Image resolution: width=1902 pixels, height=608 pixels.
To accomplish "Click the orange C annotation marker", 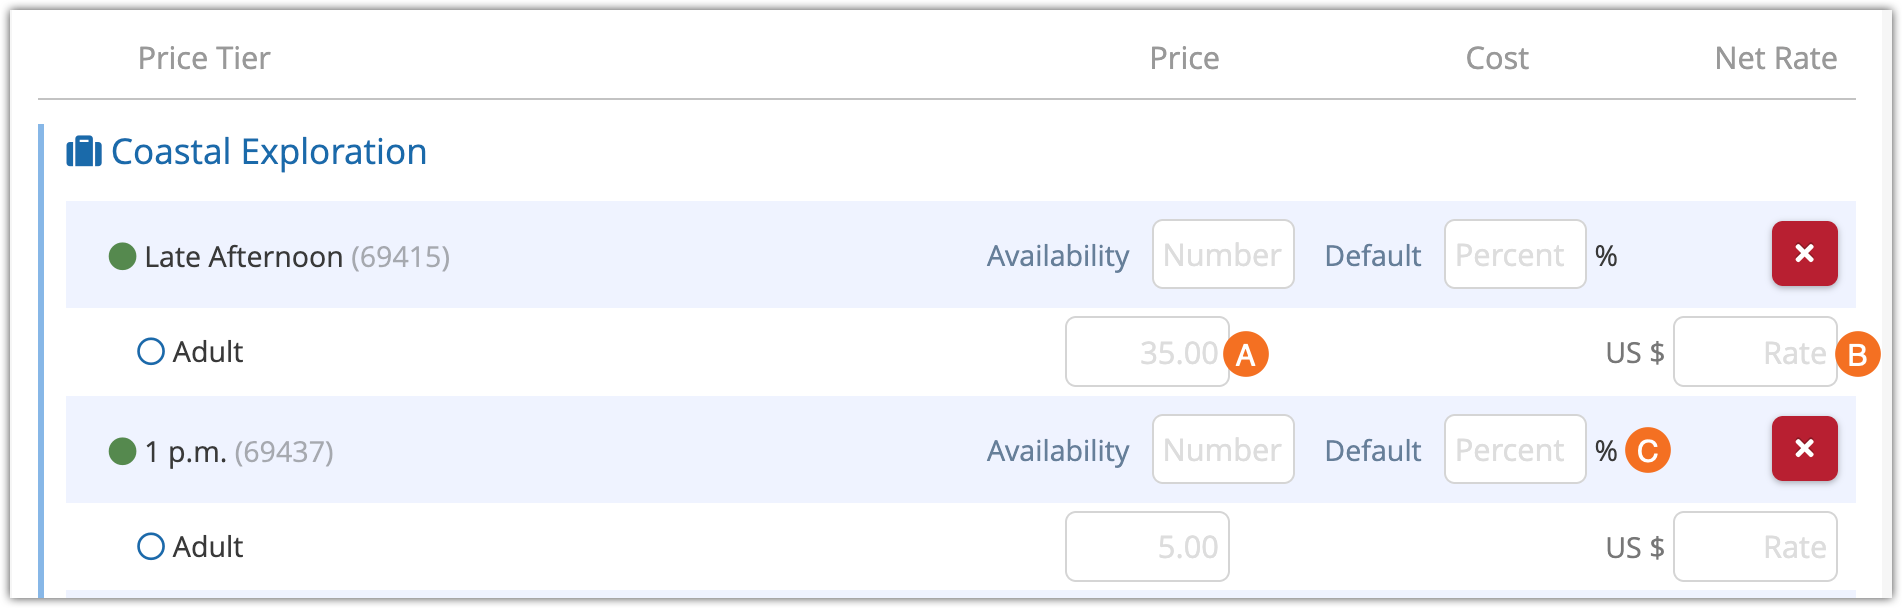I will [x=1648, y=450].
